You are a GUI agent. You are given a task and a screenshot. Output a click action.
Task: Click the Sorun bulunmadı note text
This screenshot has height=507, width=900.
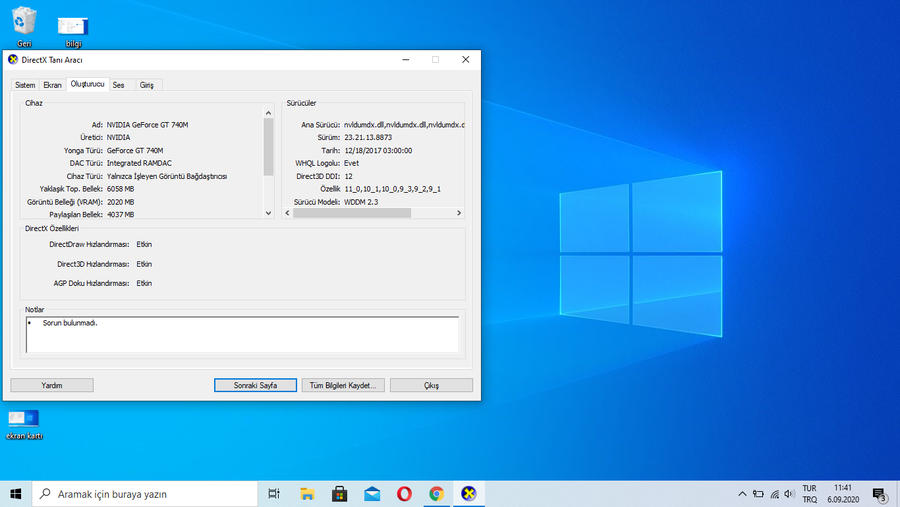coord(70,323)
